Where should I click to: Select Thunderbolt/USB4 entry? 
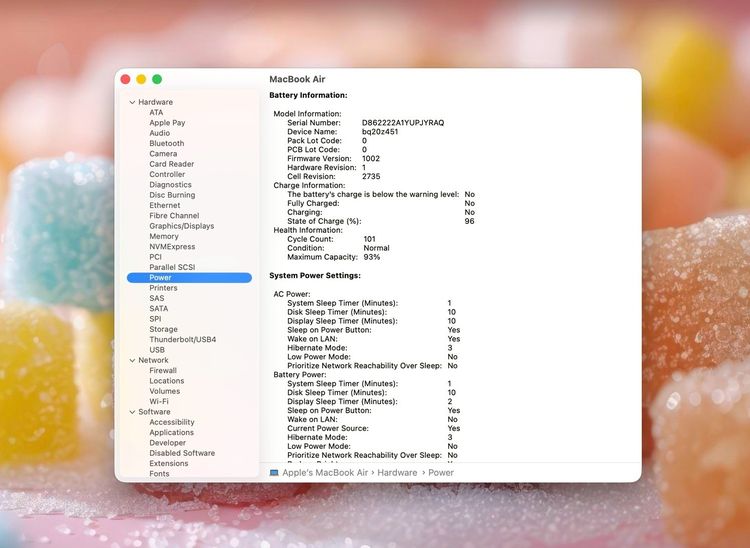click(183, 340)
